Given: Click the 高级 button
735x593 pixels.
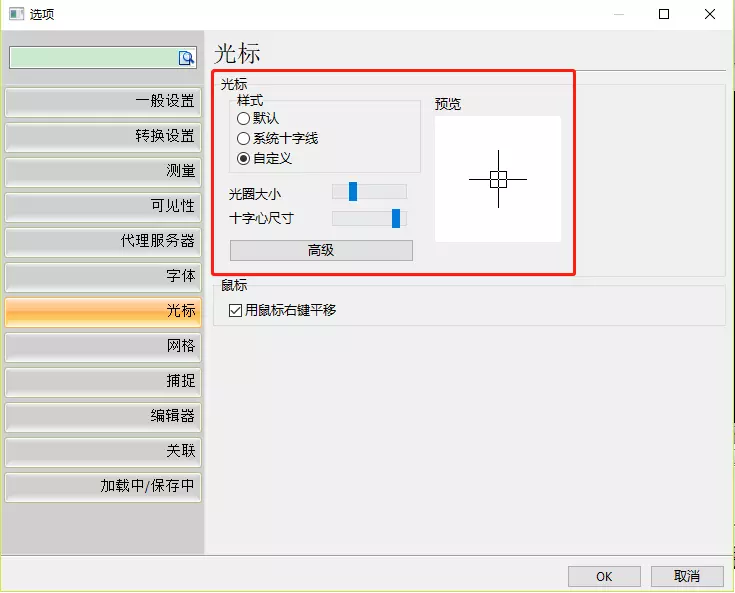Looking at the screenshot, I should pos(321,250).
